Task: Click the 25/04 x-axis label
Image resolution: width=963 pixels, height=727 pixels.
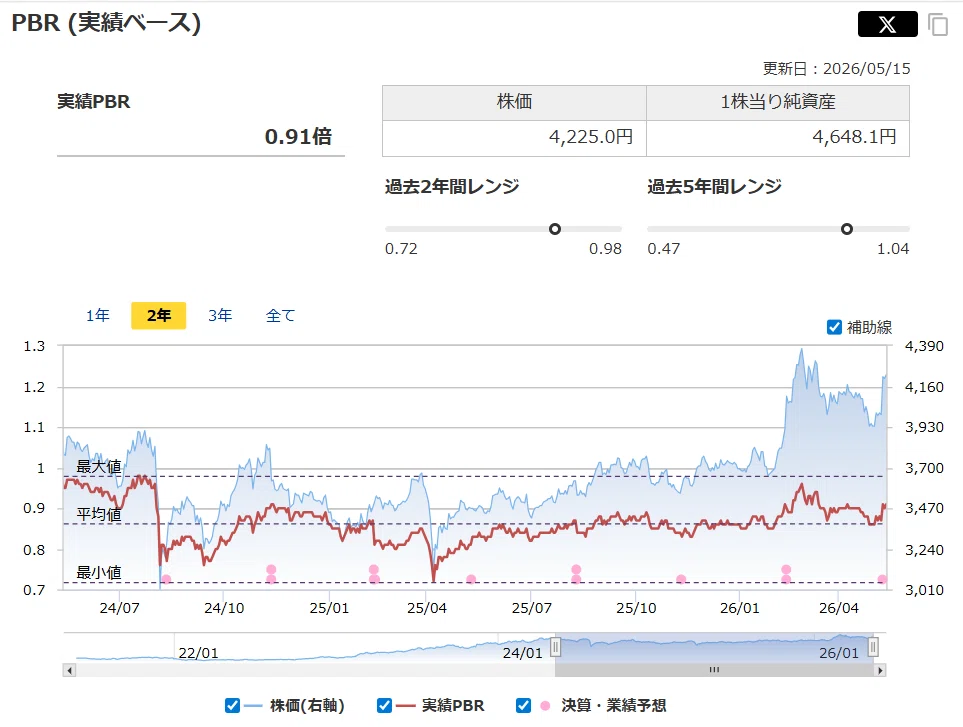Action: tap(427, 608)
